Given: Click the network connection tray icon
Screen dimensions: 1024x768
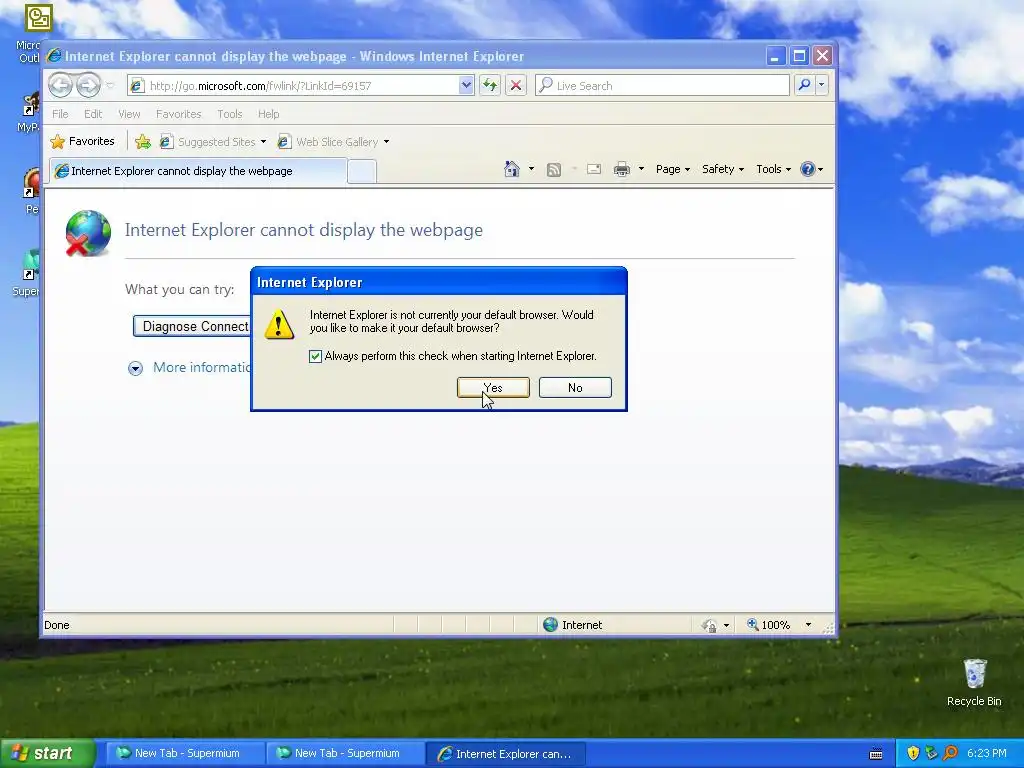Looking at the screenshot, I should [931, 753].
